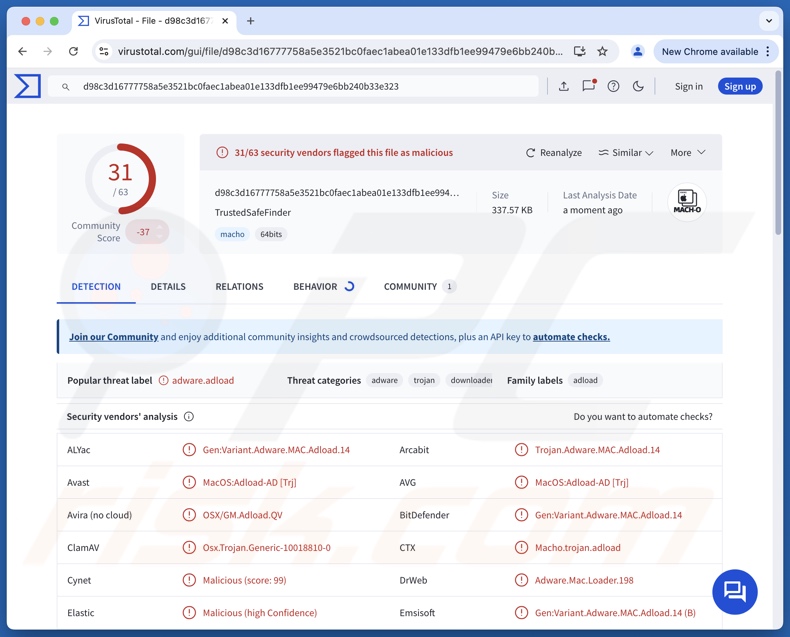The width and height of the screenshot is (790, 637).
Task: Click the Reanalyze button
Action: click(x=554, y=152)
